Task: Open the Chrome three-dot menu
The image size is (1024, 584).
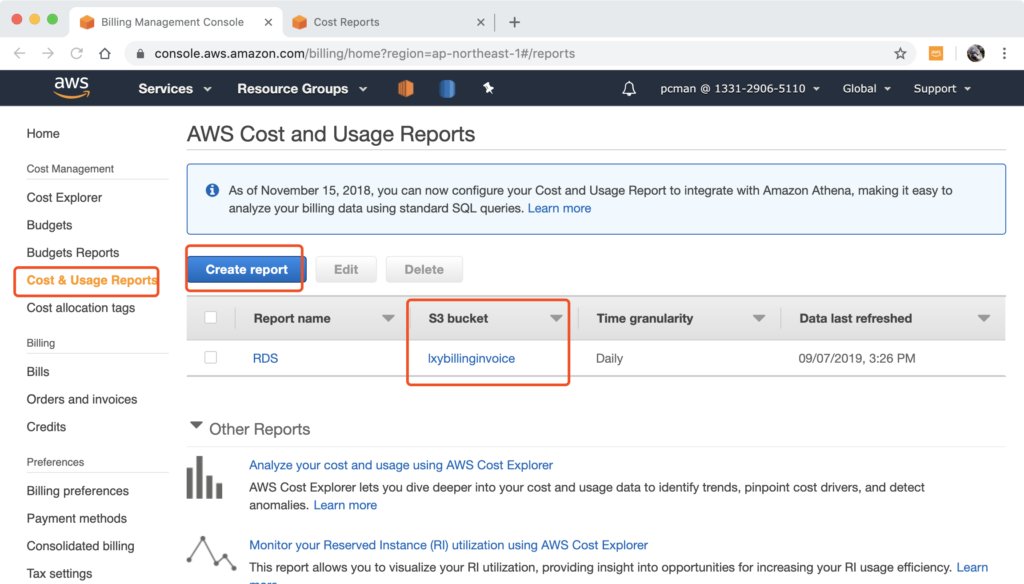Action: [x=1004, y=54]
